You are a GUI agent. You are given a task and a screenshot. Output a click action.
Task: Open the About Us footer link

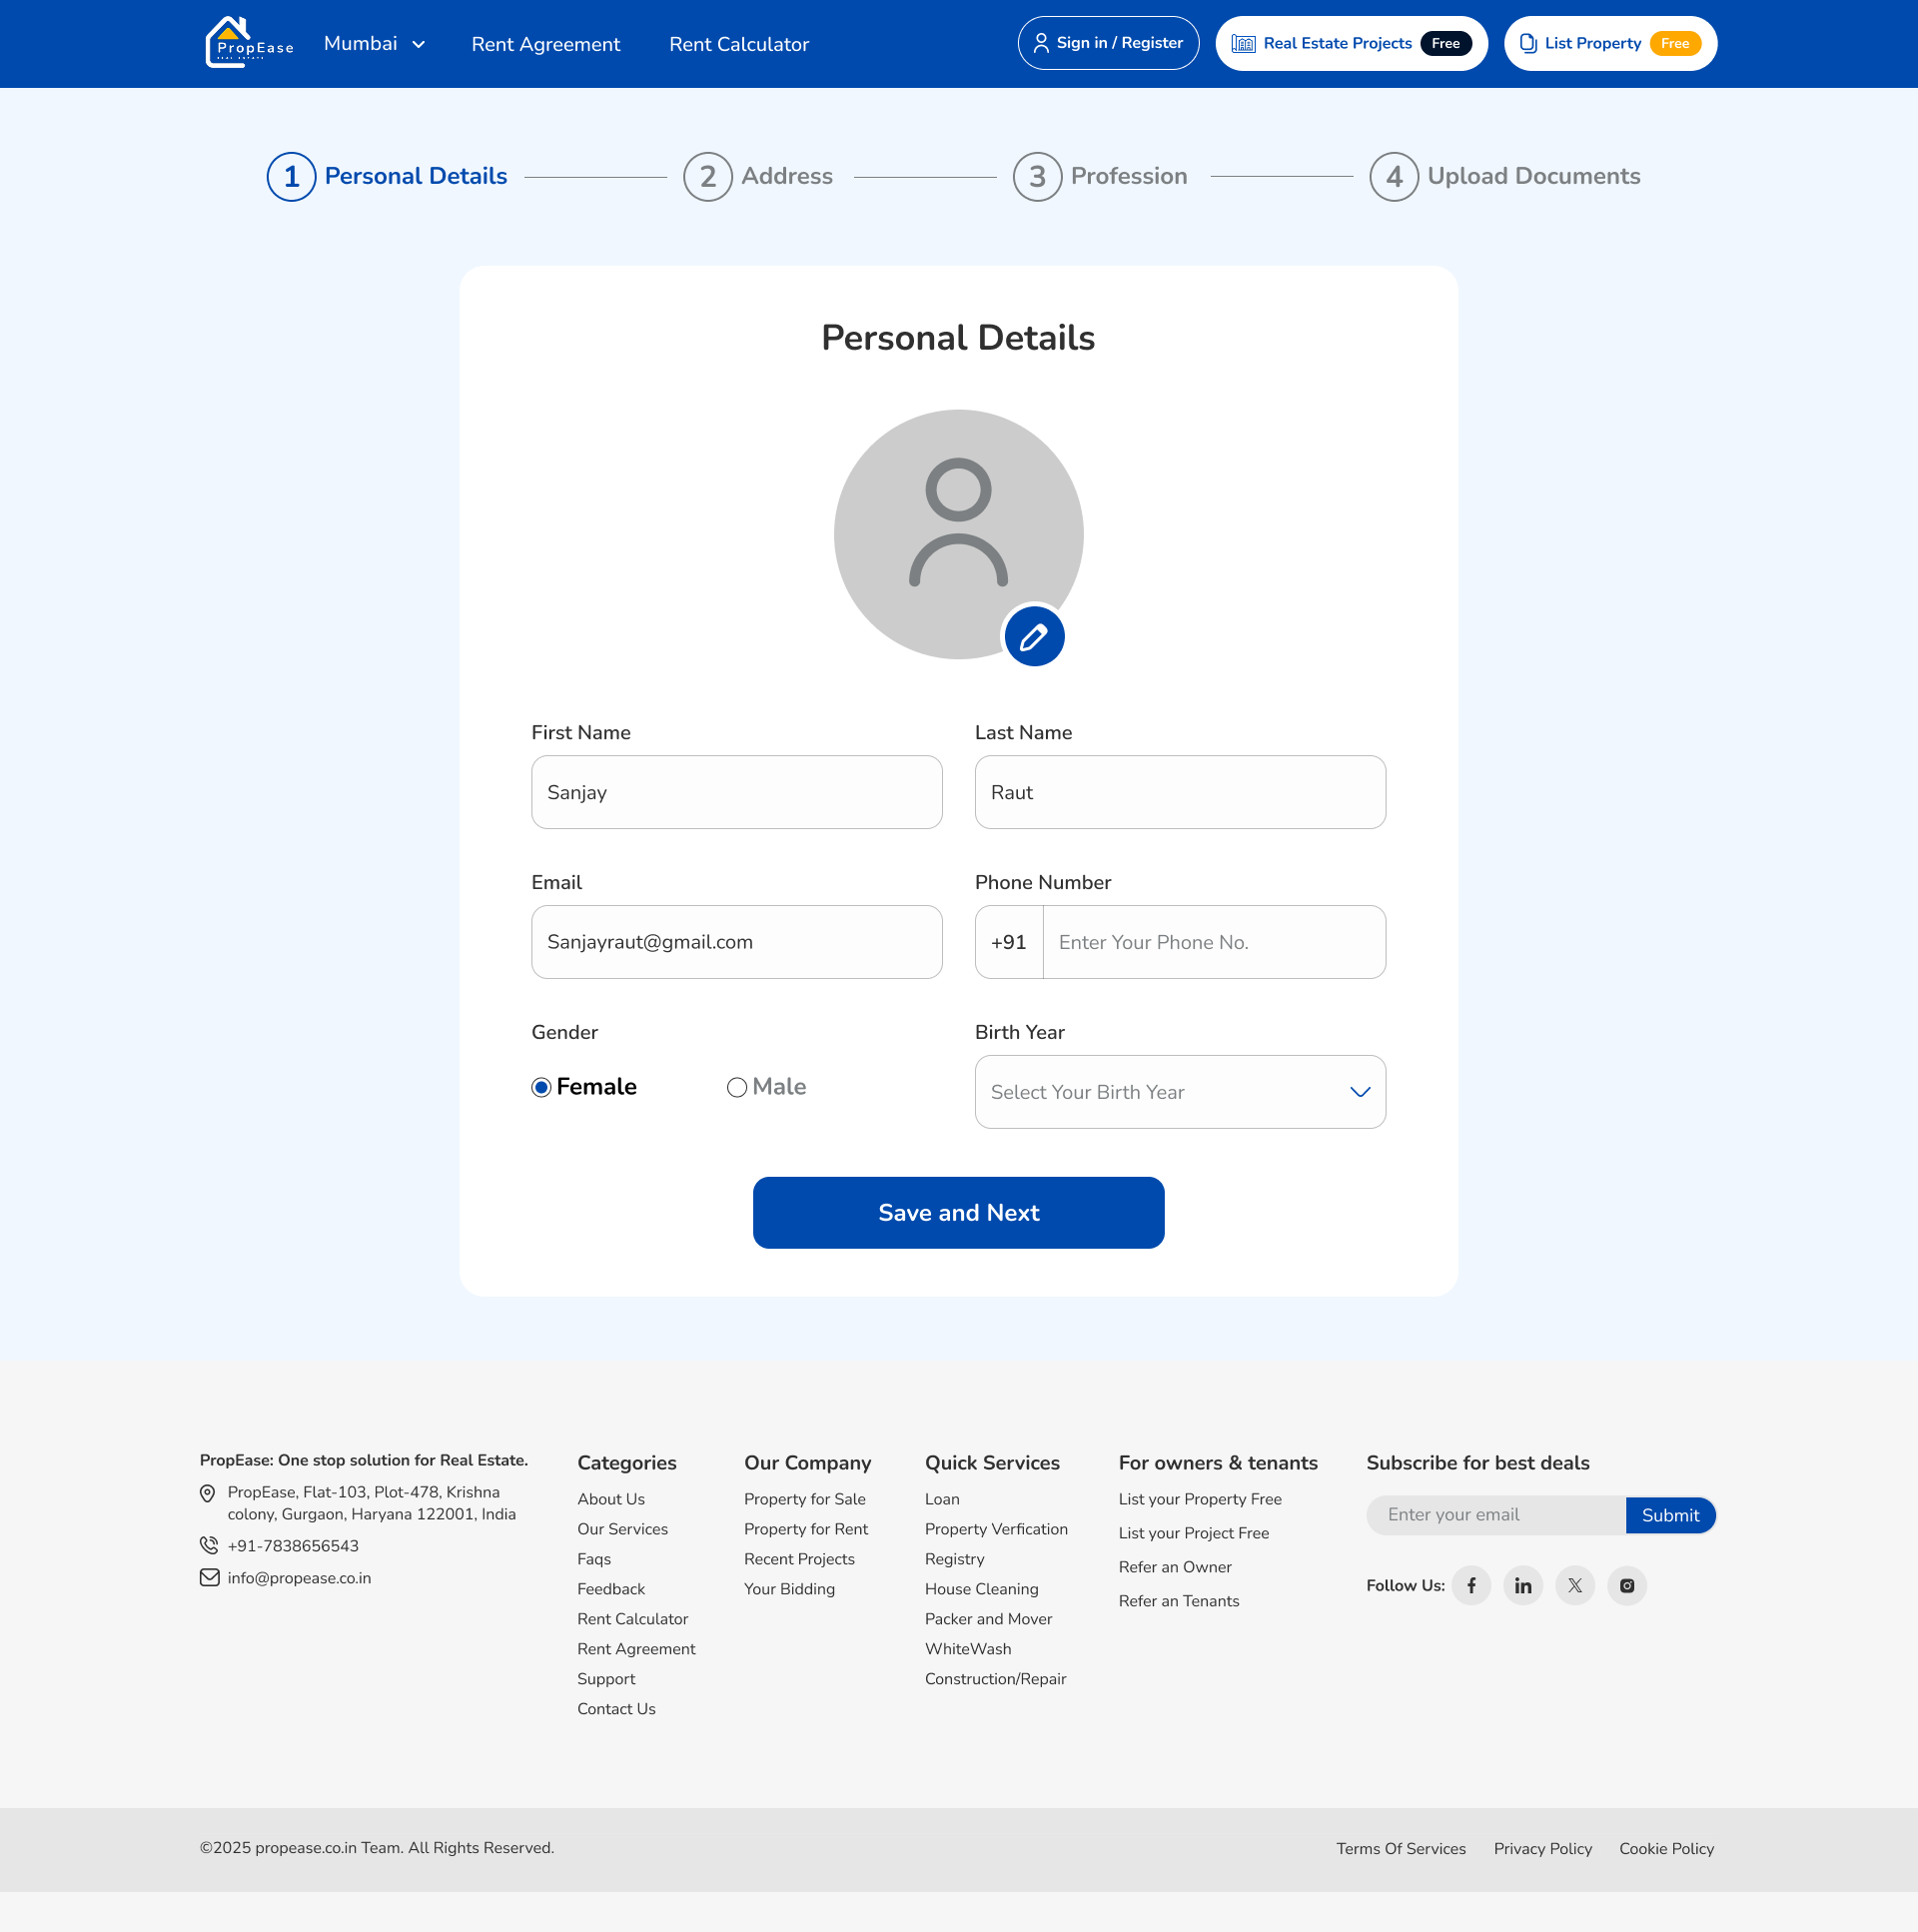611,1499
